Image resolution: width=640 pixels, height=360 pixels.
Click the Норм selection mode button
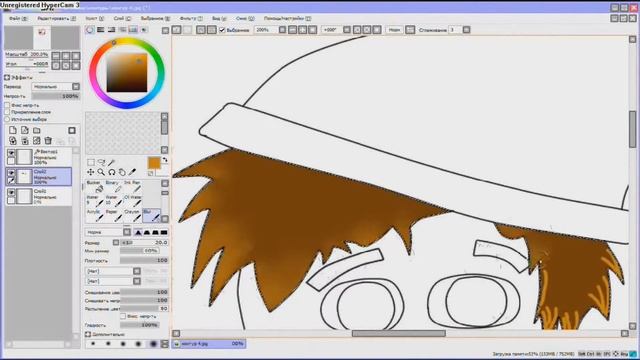[x=394, y=30]
